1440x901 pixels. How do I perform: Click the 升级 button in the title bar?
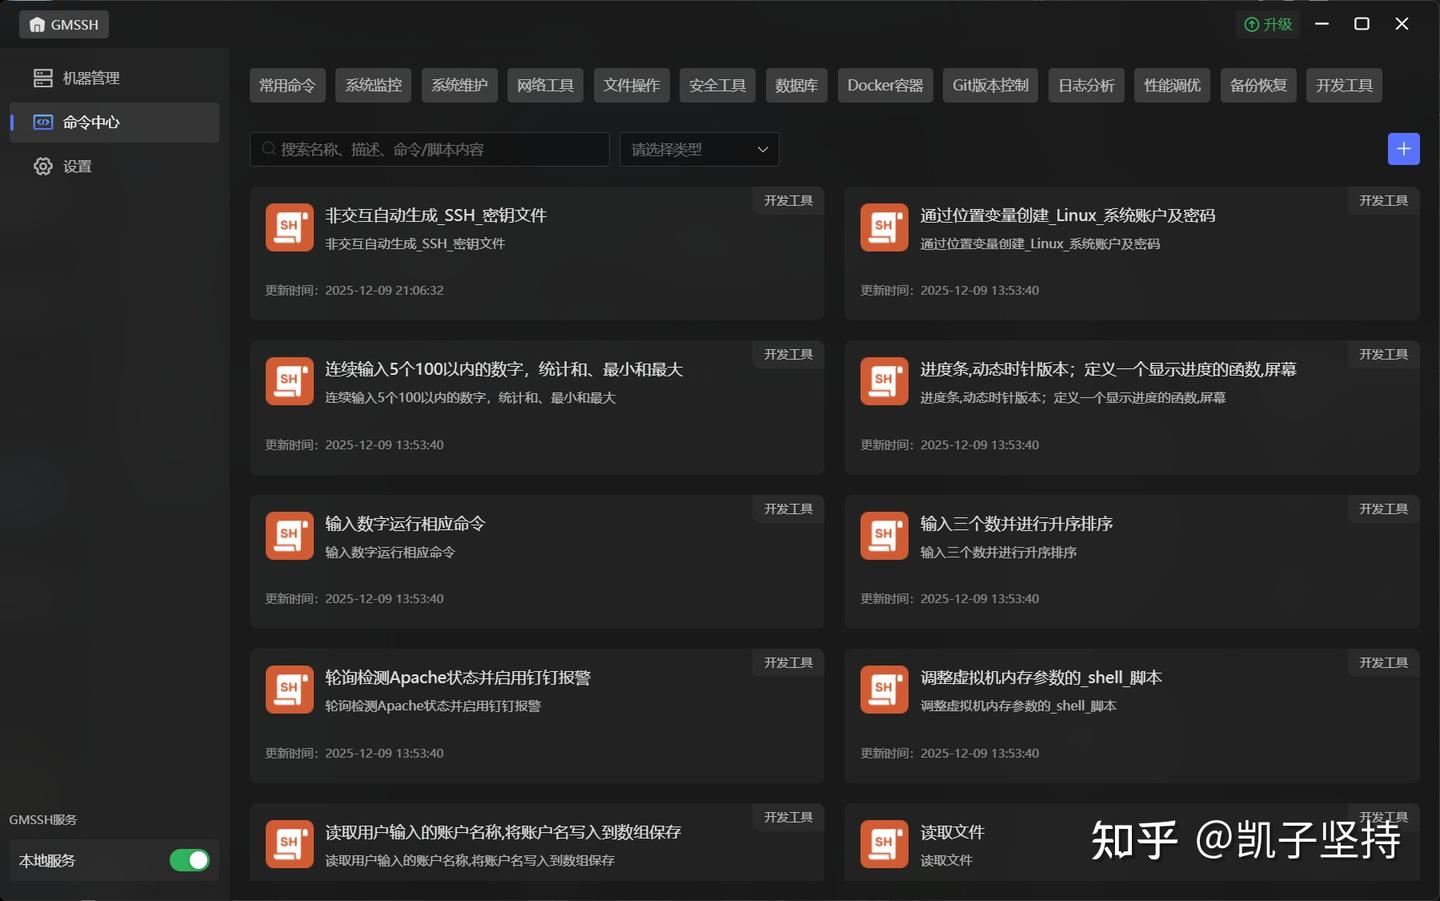[x=1268, y=24]
